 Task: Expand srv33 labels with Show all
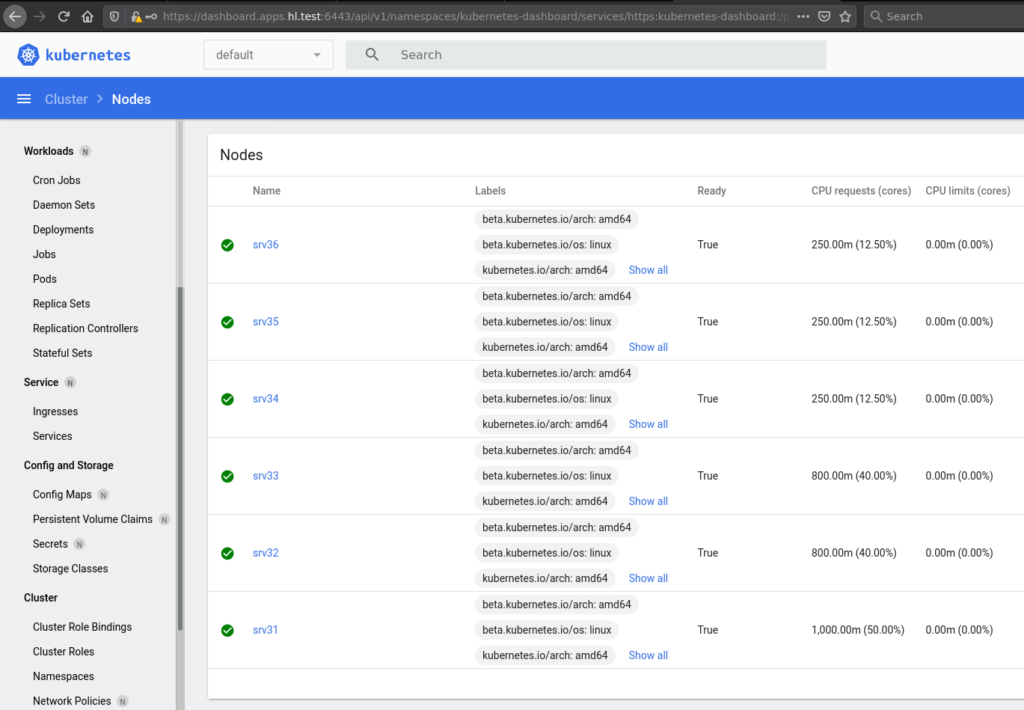[648, 500]
